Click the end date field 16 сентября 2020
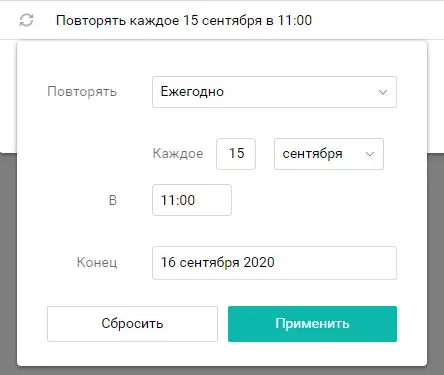Screen dimensions: 444x375 coord(274,263)
